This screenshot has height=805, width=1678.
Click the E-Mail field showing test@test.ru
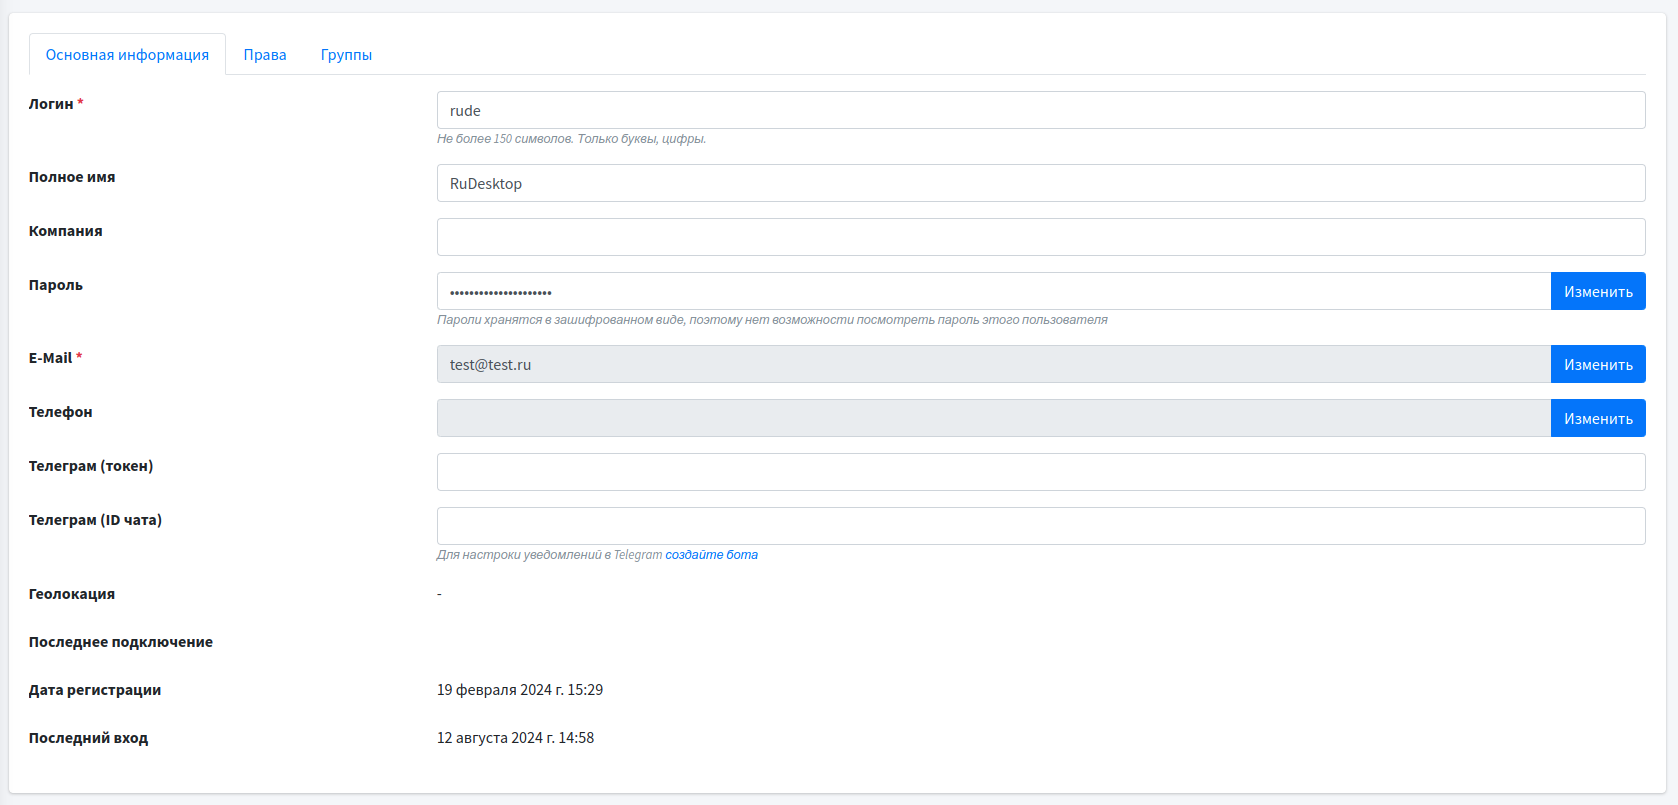993,365
